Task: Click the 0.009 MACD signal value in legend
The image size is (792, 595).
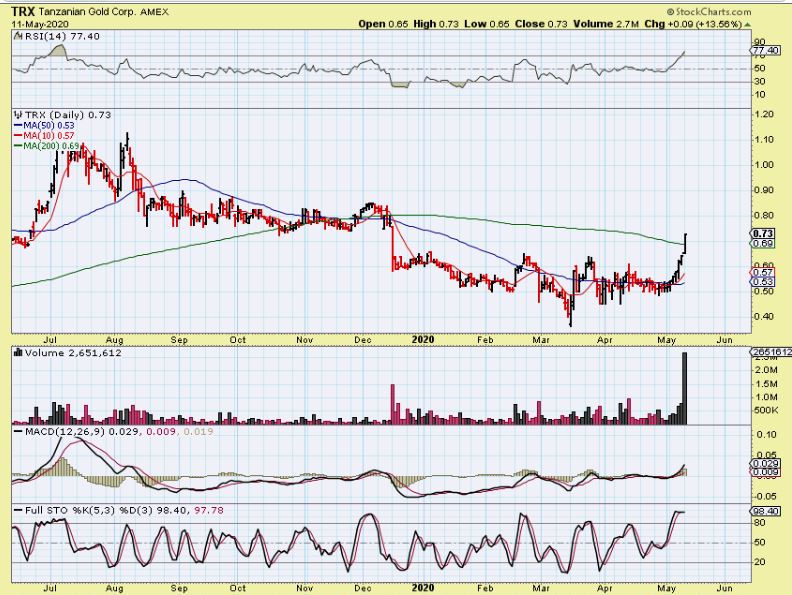Action: tap(161, 432)
